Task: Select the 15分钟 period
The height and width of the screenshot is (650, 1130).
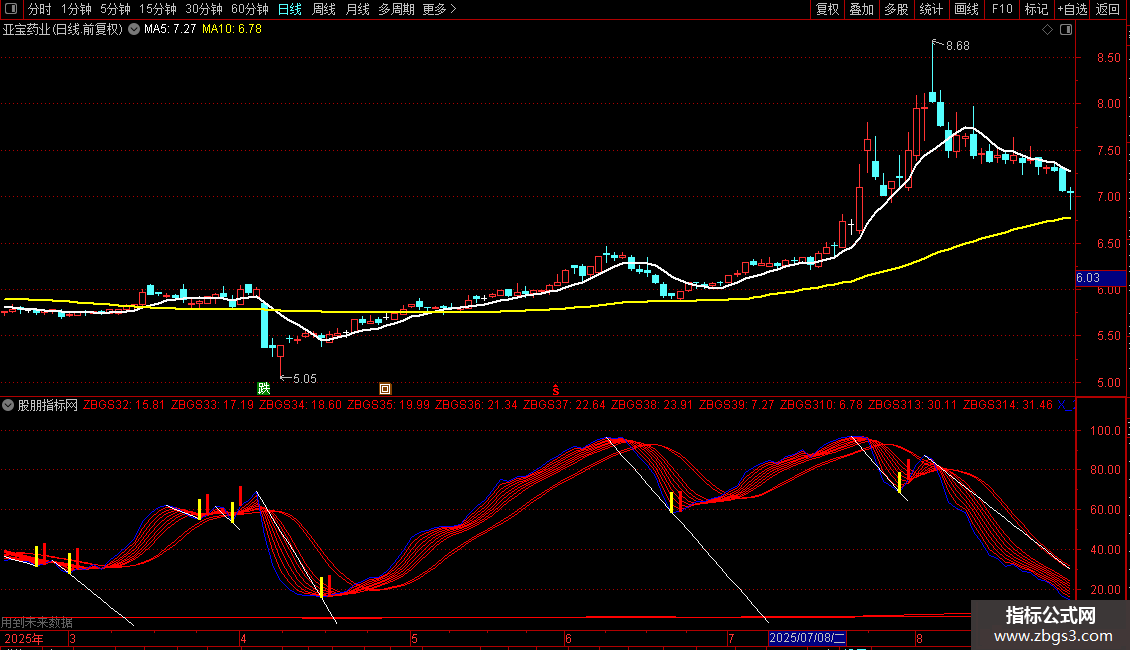Action: click(158, 9)
